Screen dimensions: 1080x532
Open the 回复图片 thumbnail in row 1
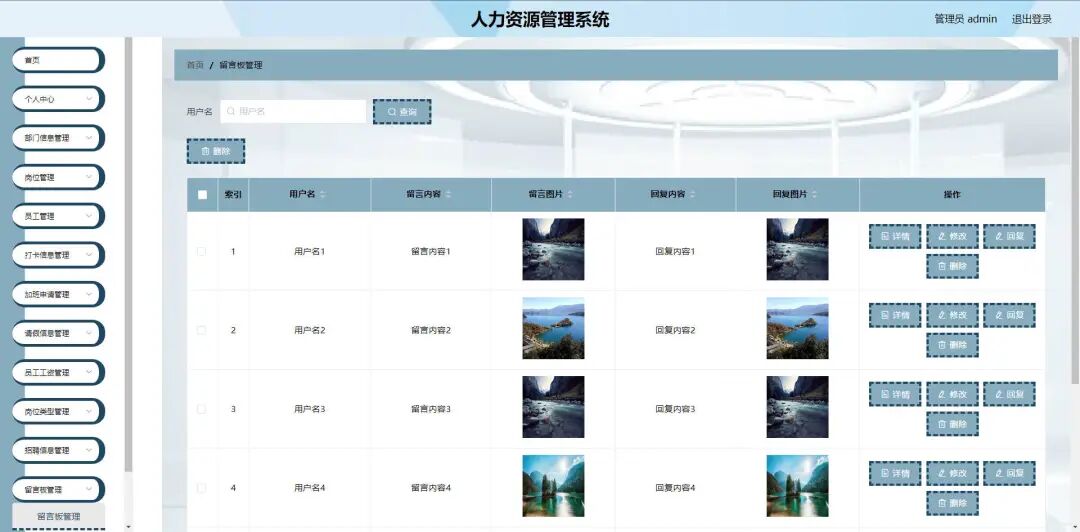[798, 249]
